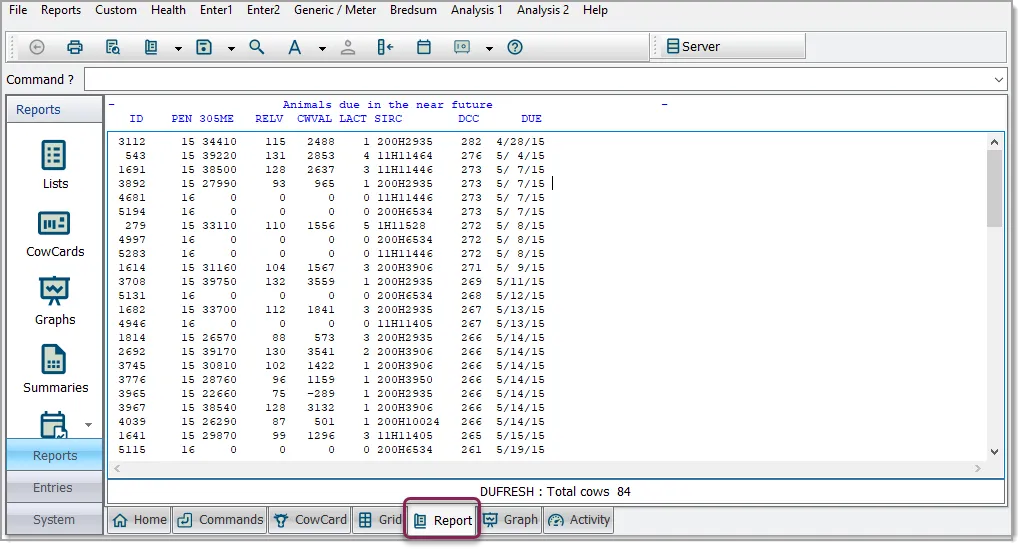Click the report row with ID 4039

[331, 422]
